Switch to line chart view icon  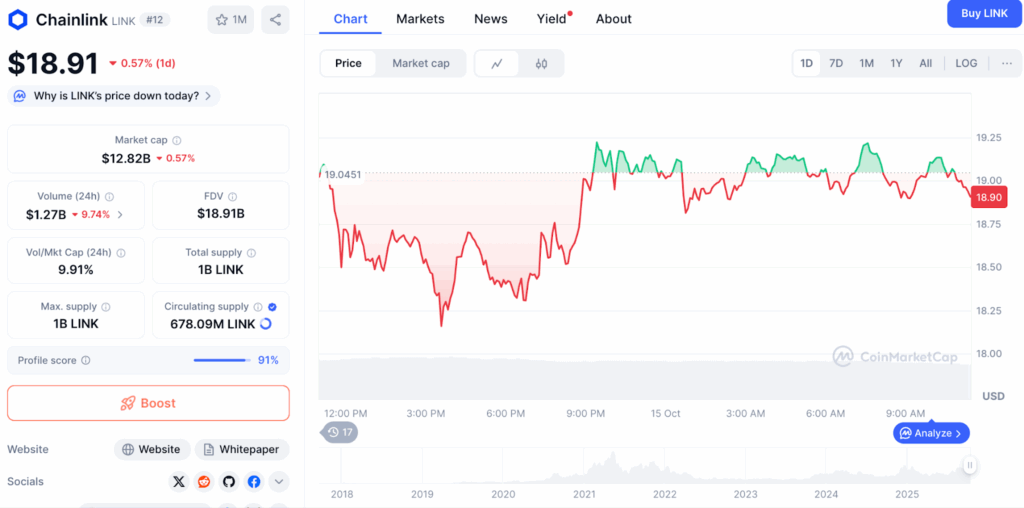click(x=497, y=64)
